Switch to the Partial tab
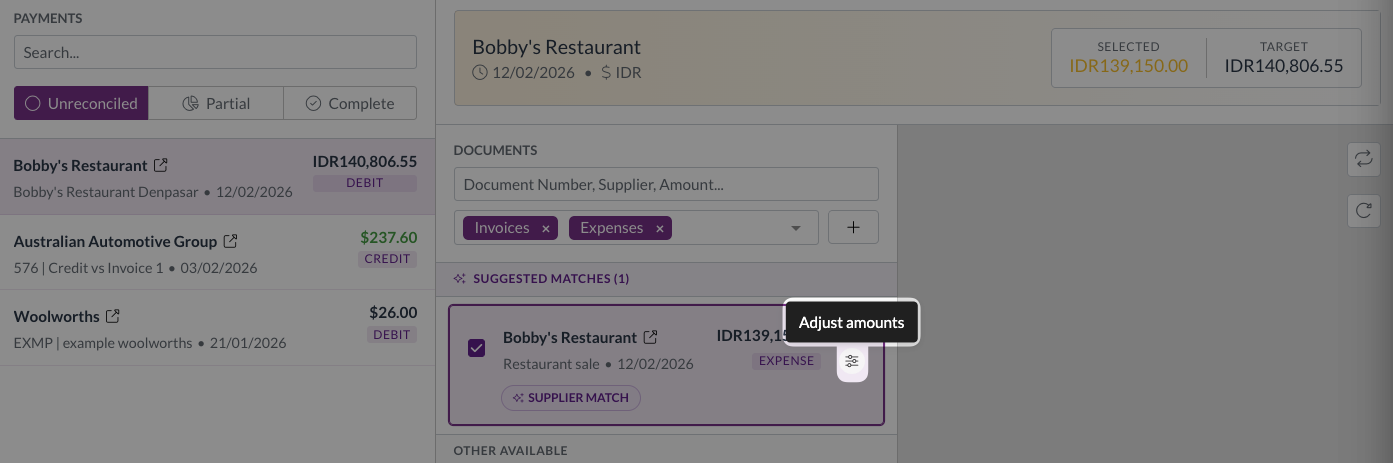The width and height of the screenshot is (1393, 463). (216, 103)
